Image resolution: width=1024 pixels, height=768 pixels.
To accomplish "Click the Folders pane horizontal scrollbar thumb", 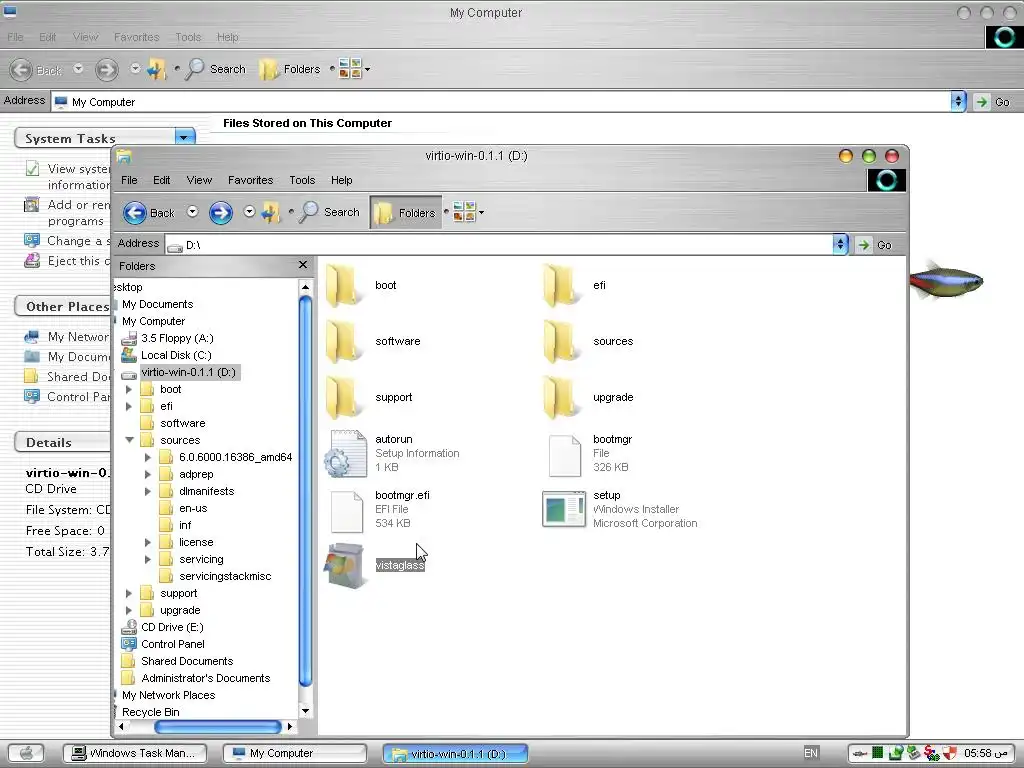I will [217, 726].
